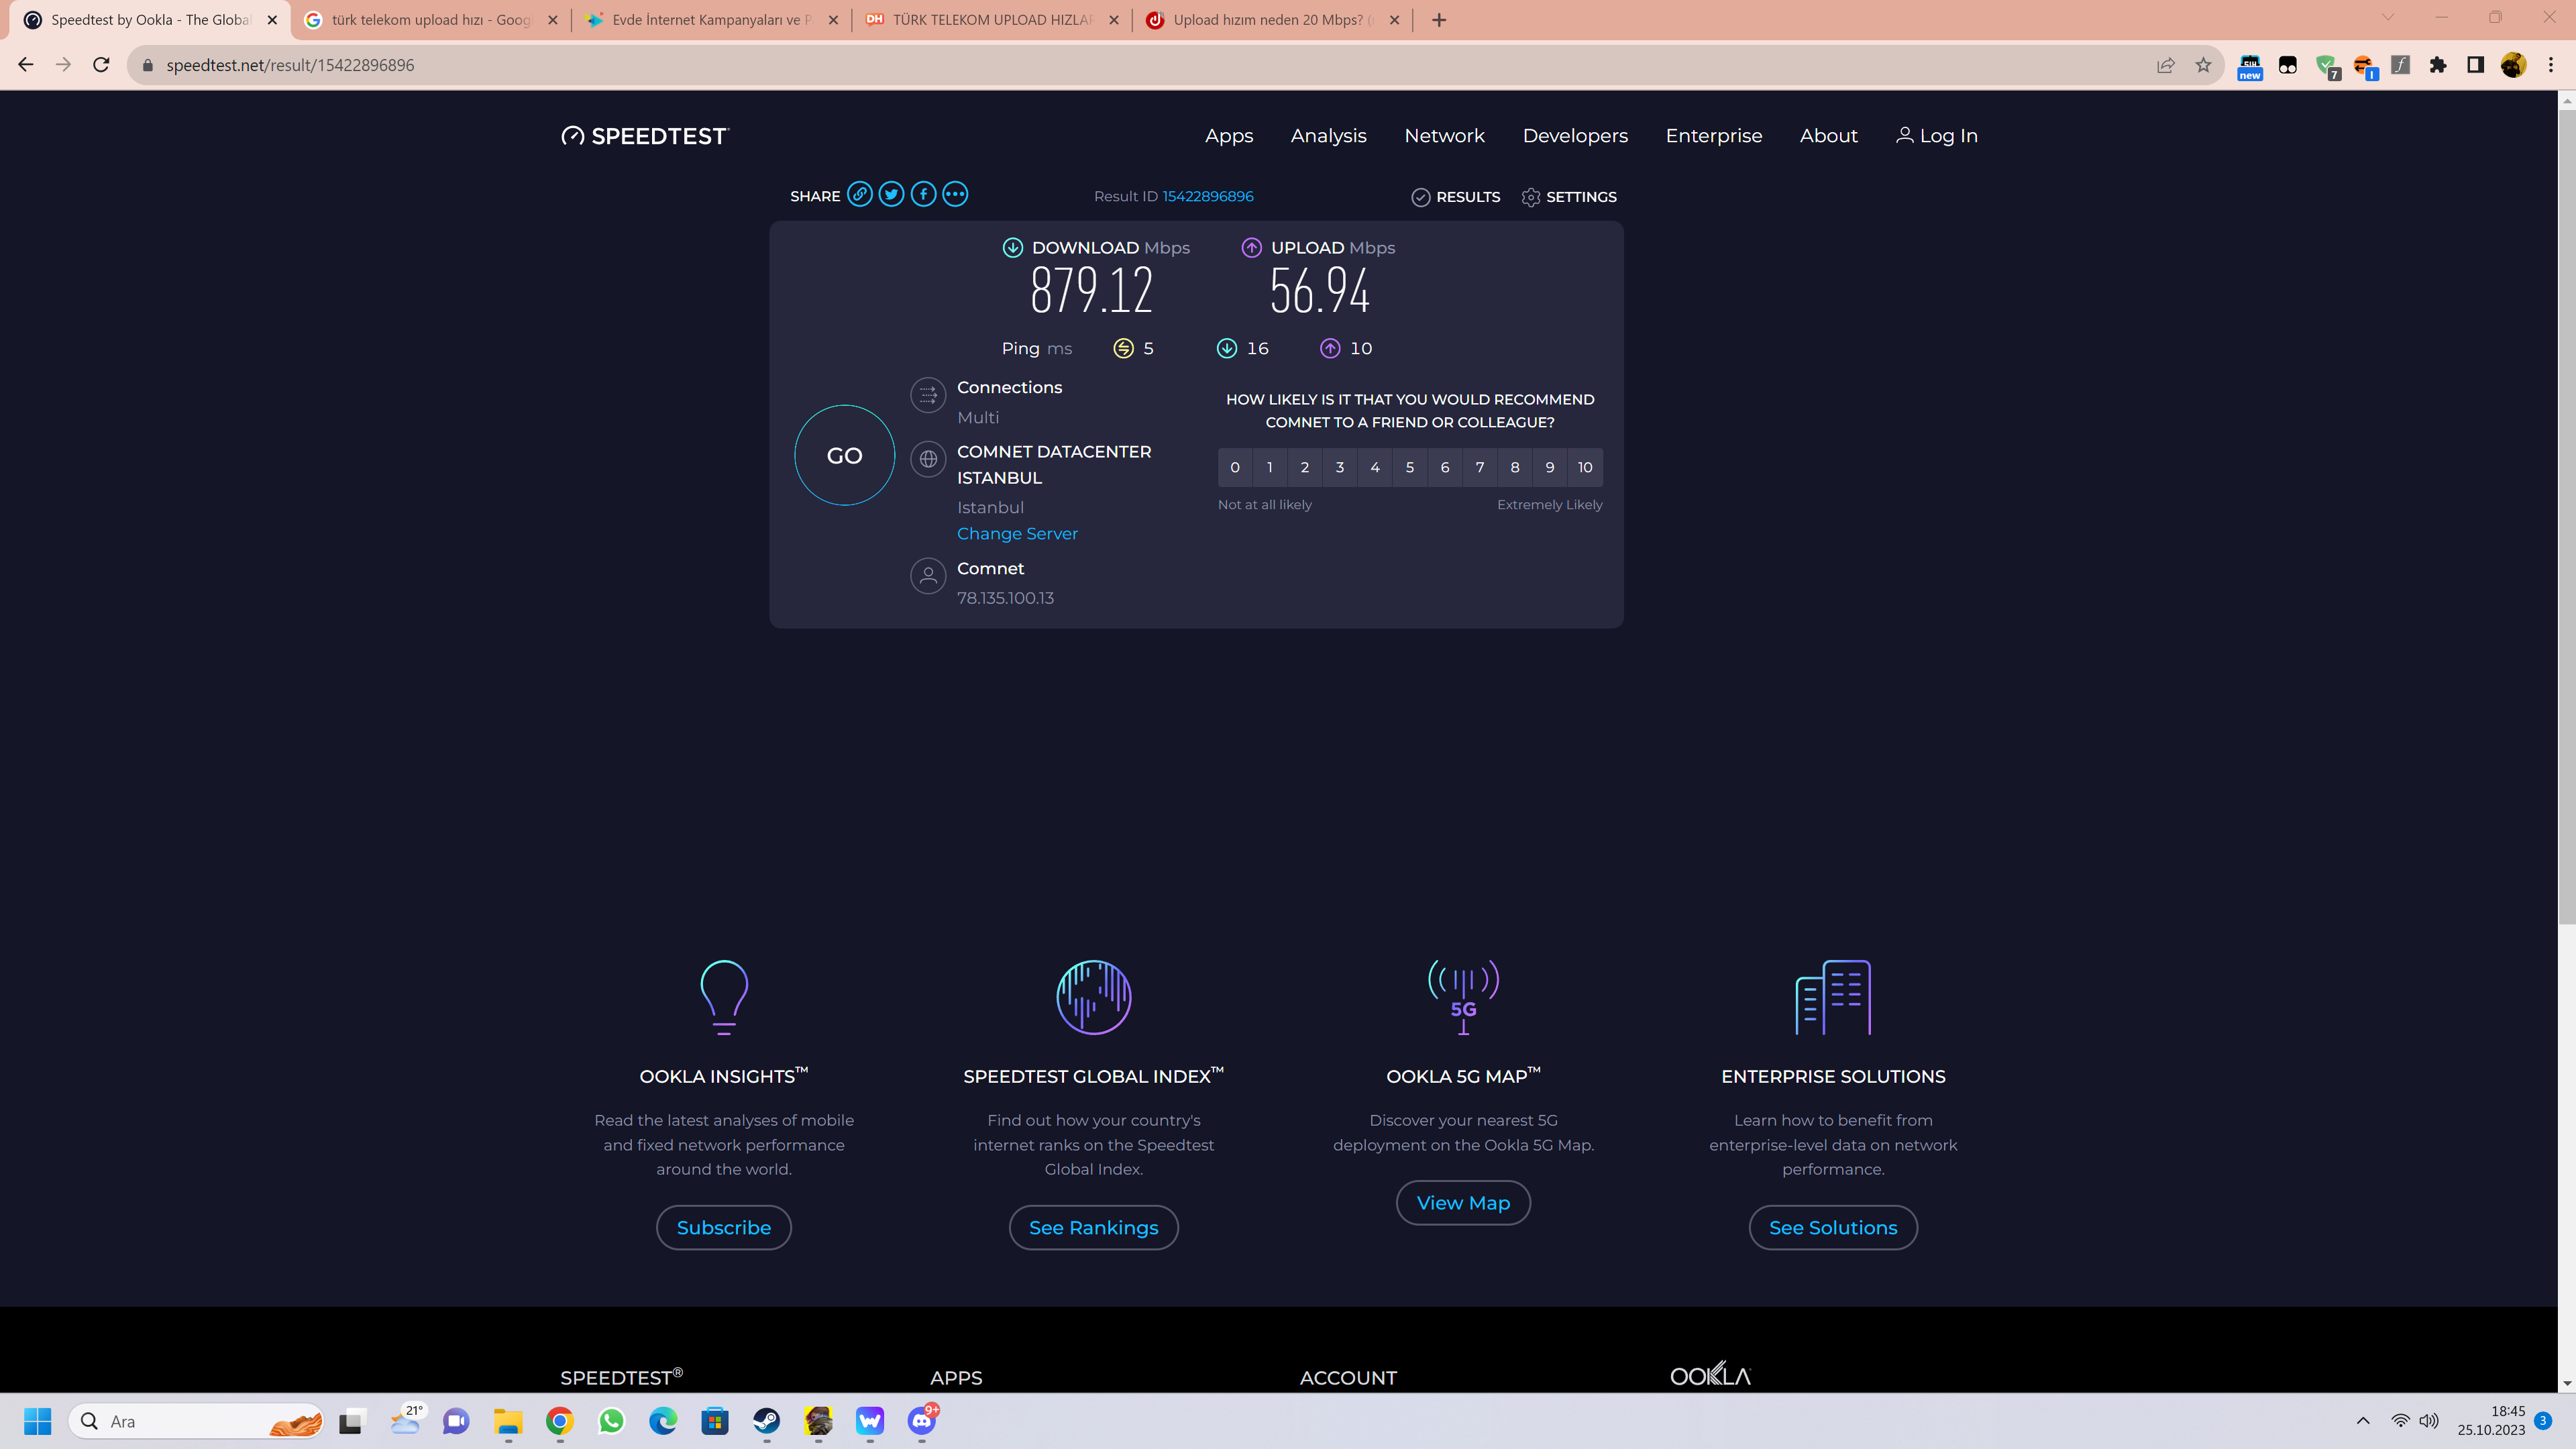The height and width of the screenshot is (1449, 2576).
Task: Open Microsoft Edge from taskbar
Action: click(663, 1421)
